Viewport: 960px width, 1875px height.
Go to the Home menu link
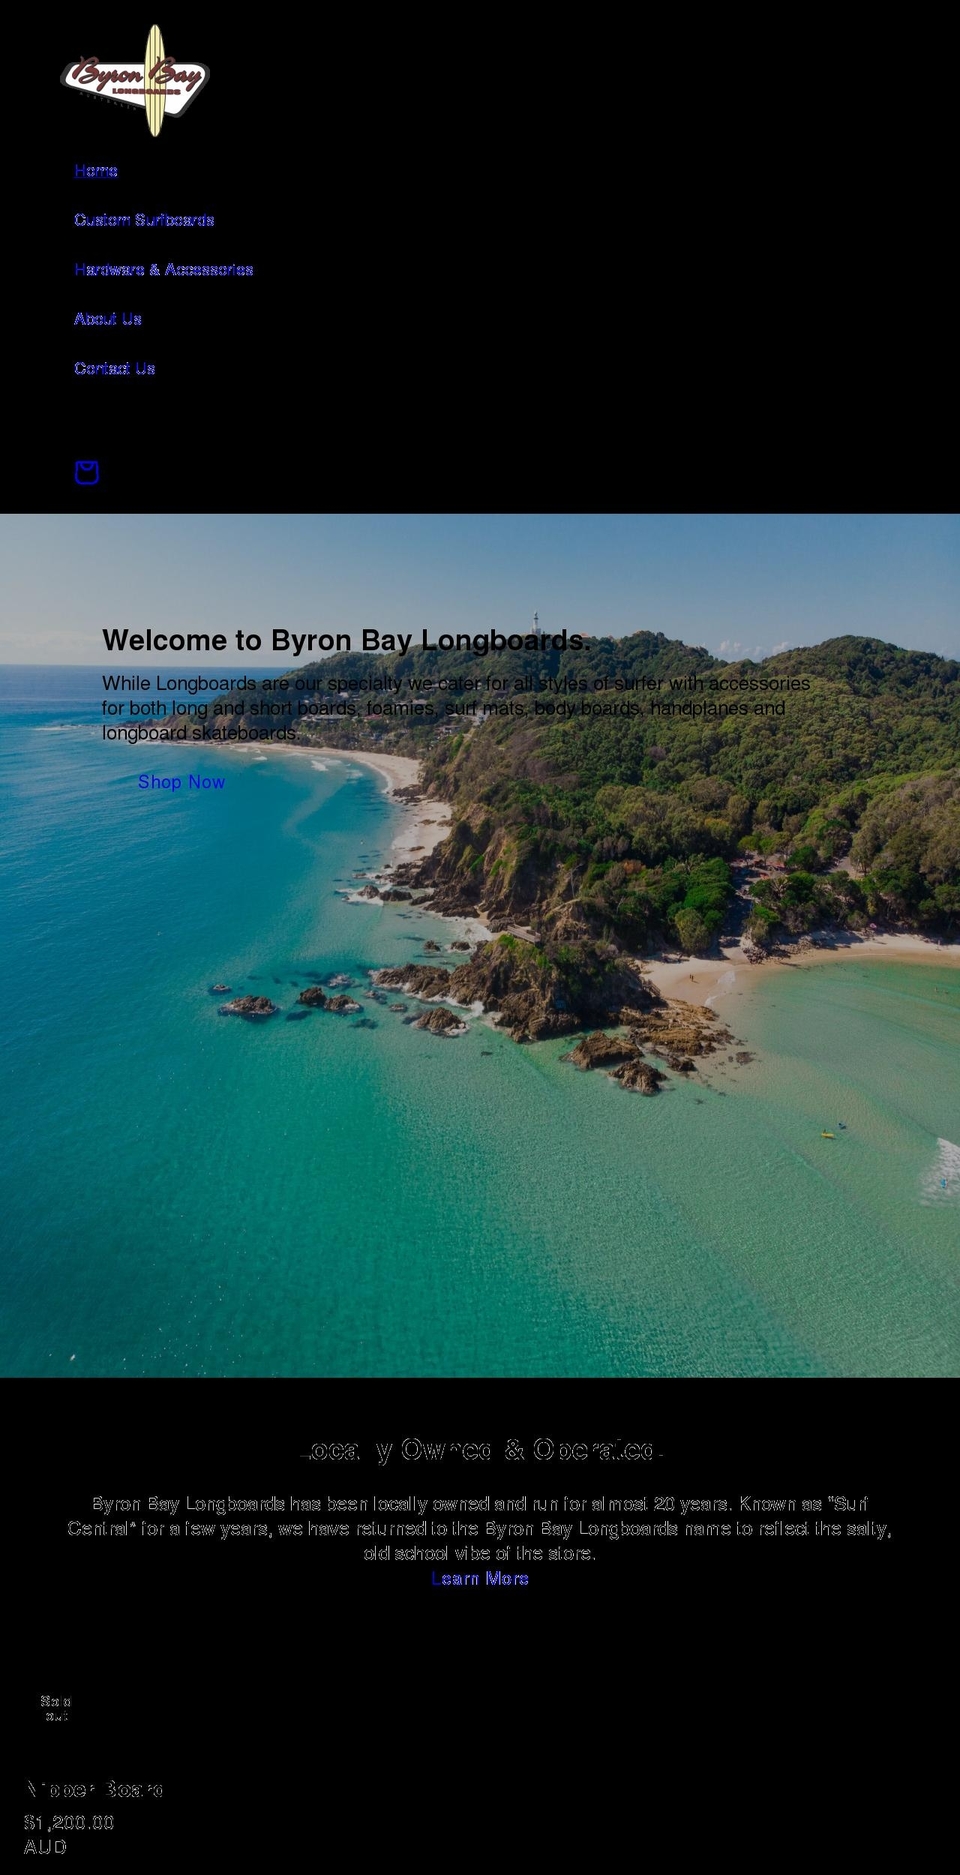(x=96, y=171)
